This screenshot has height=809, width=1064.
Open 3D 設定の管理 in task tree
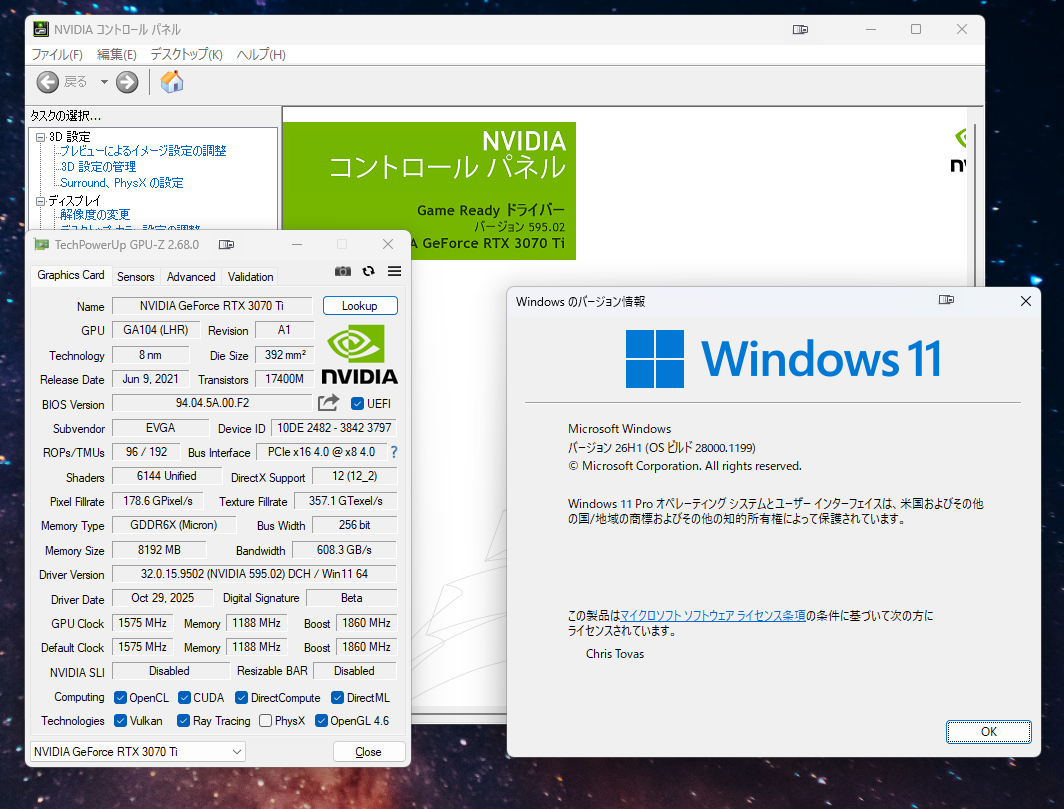(x=98, y=167)
